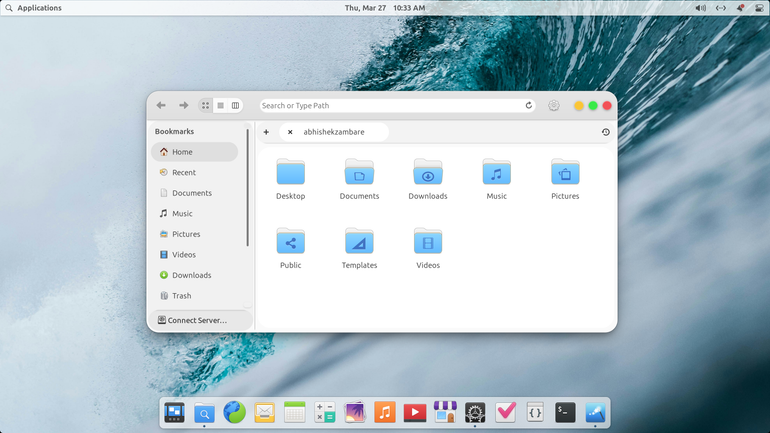Close the abhishekzambare tab
Image resolution: width=770 pixels, height=433 pixels.
290,132
